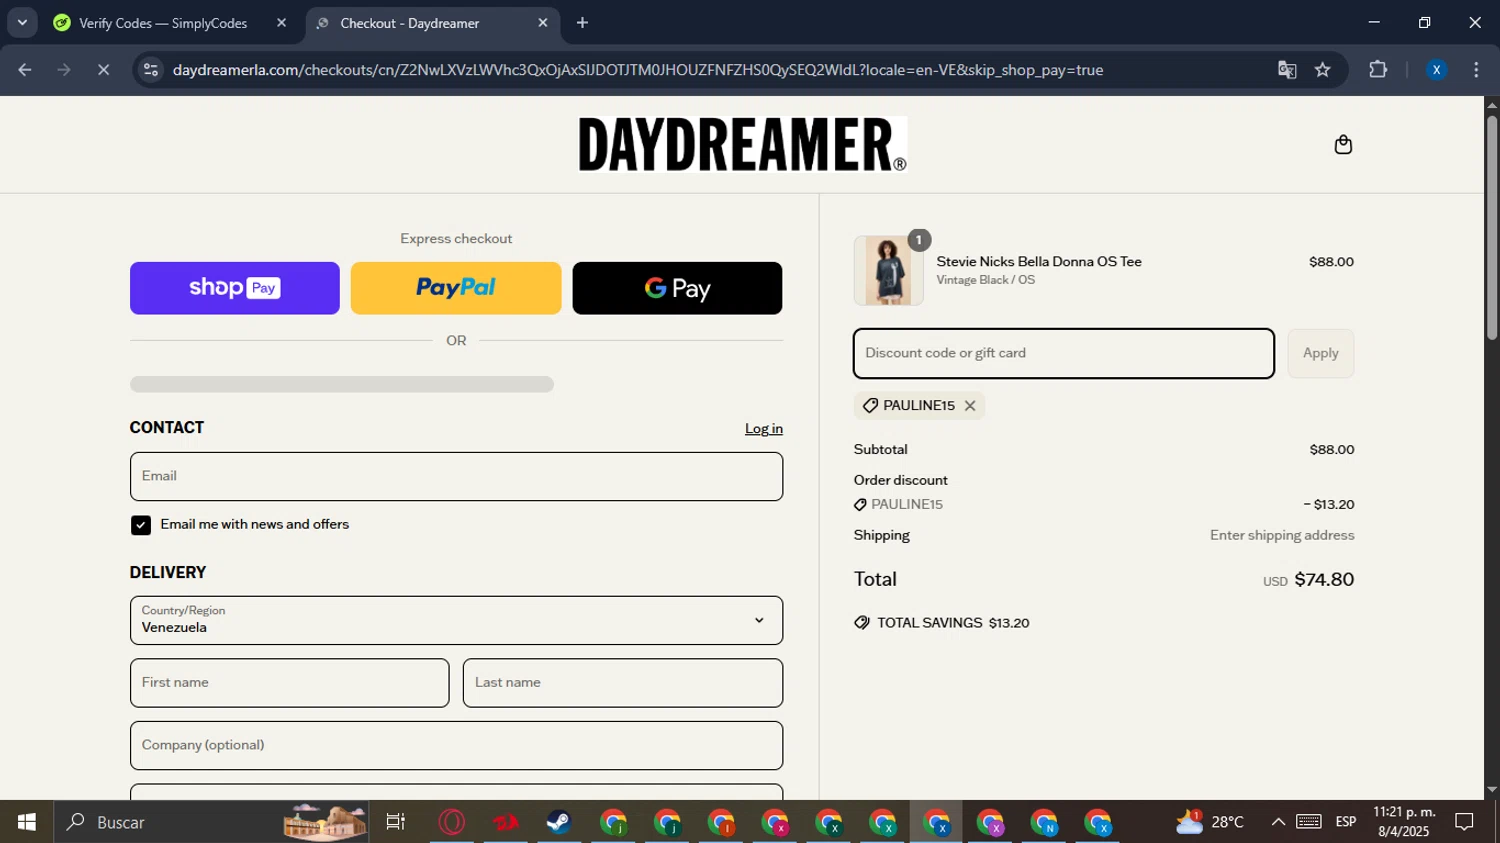This screenshot has width=1500, height=843.
Task: Open the red app icon beside Opera
Action: click(505, 822)
